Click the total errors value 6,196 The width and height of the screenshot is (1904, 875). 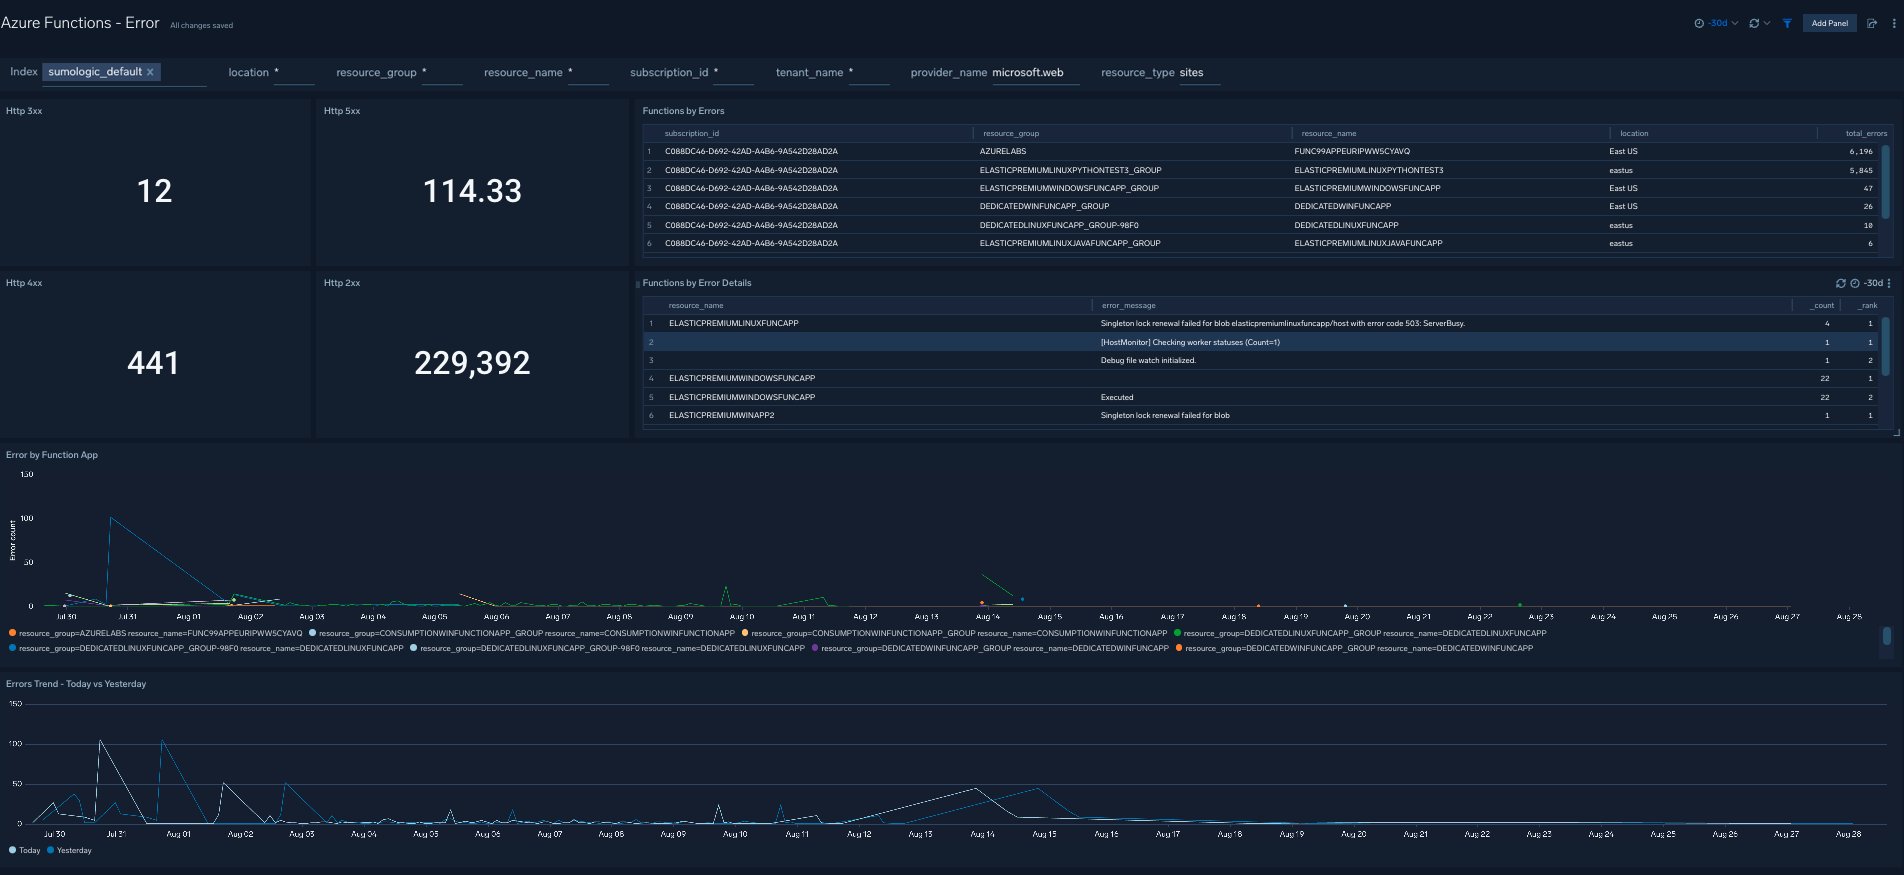1861,152
